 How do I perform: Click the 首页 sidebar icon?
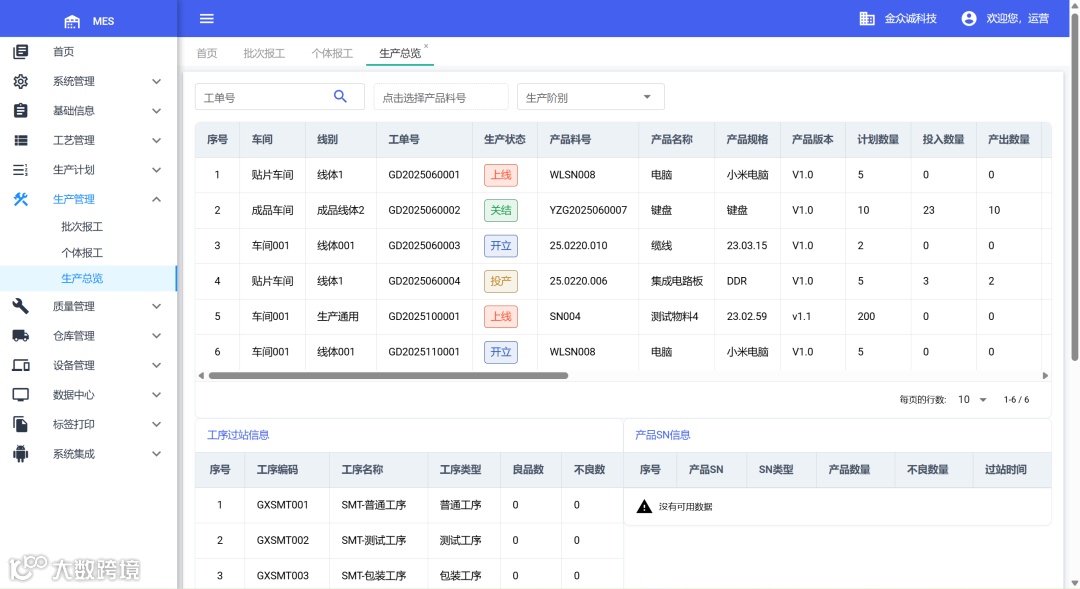pyautogui.click(x=21, y=52)
